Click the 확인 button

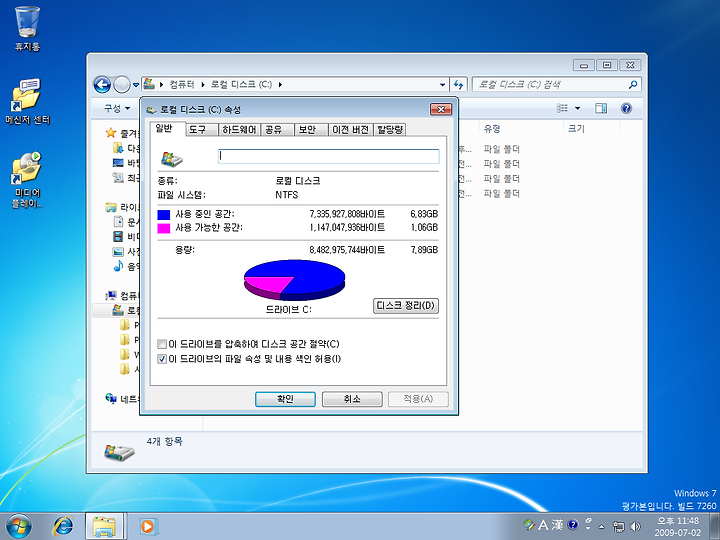[x=285, y=399]
